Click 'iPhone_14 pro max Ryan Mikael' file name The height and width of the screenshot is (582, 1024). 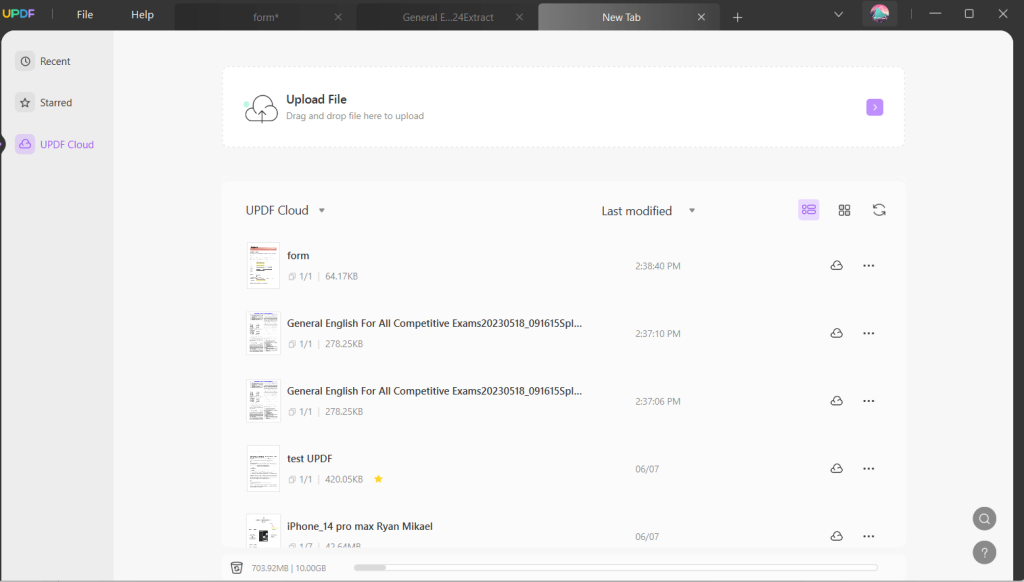(x=360, y=526)
